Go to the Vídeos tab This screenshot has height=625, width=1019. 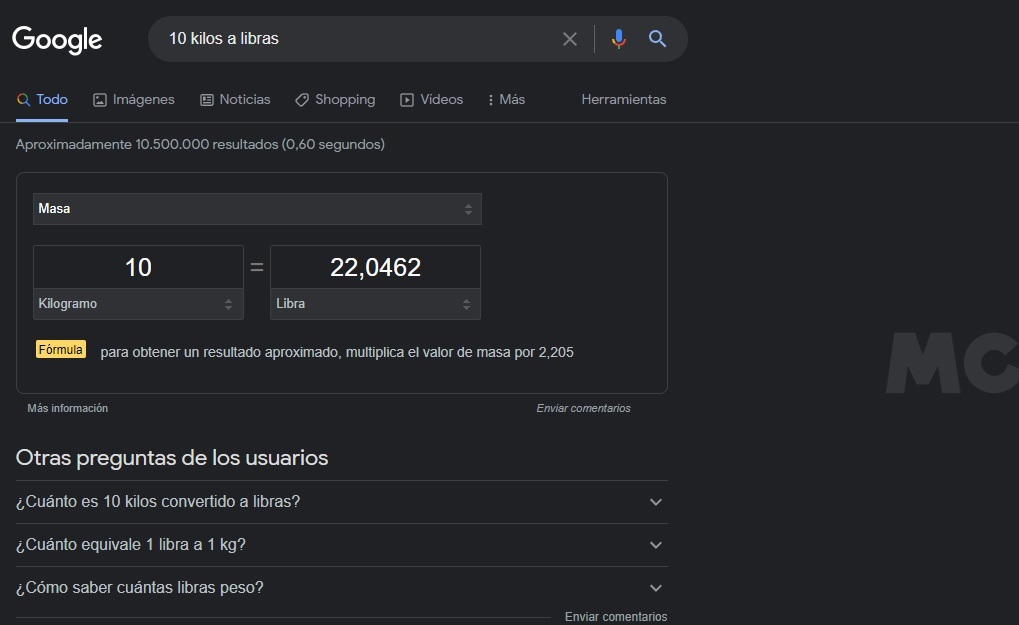(431, 100)
